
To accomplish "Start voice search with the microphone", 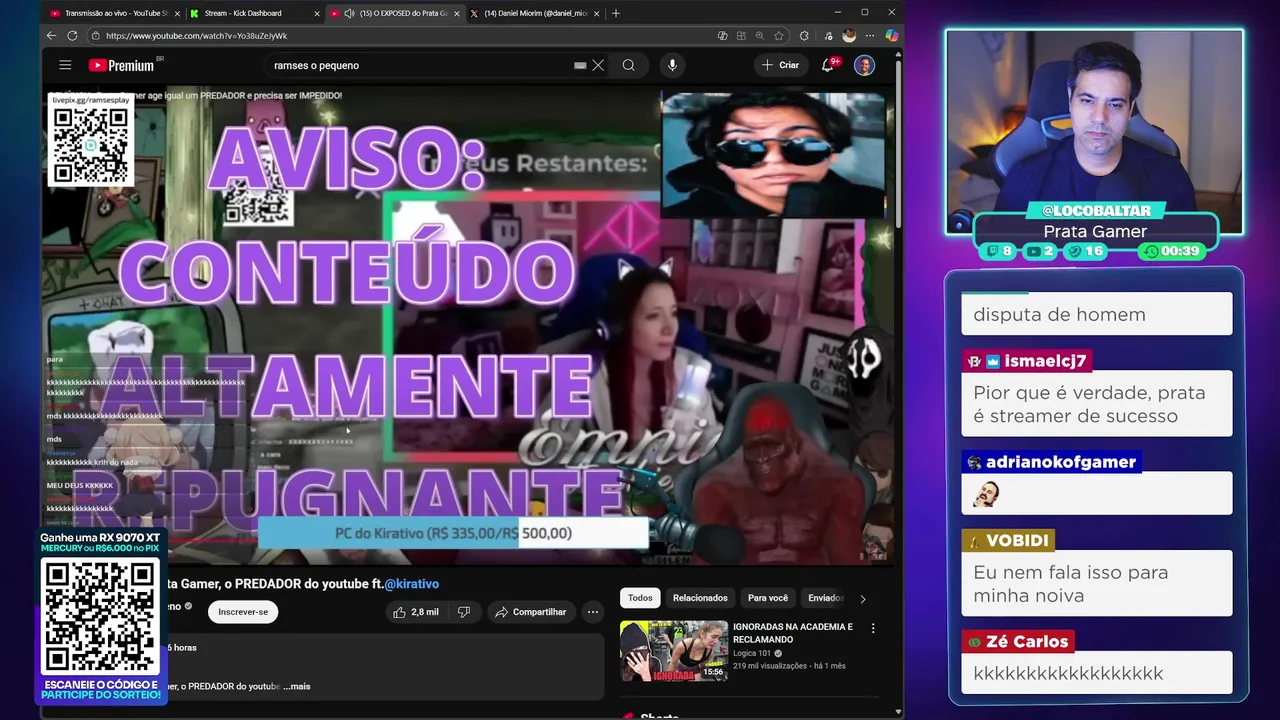I will pos(672,65).
